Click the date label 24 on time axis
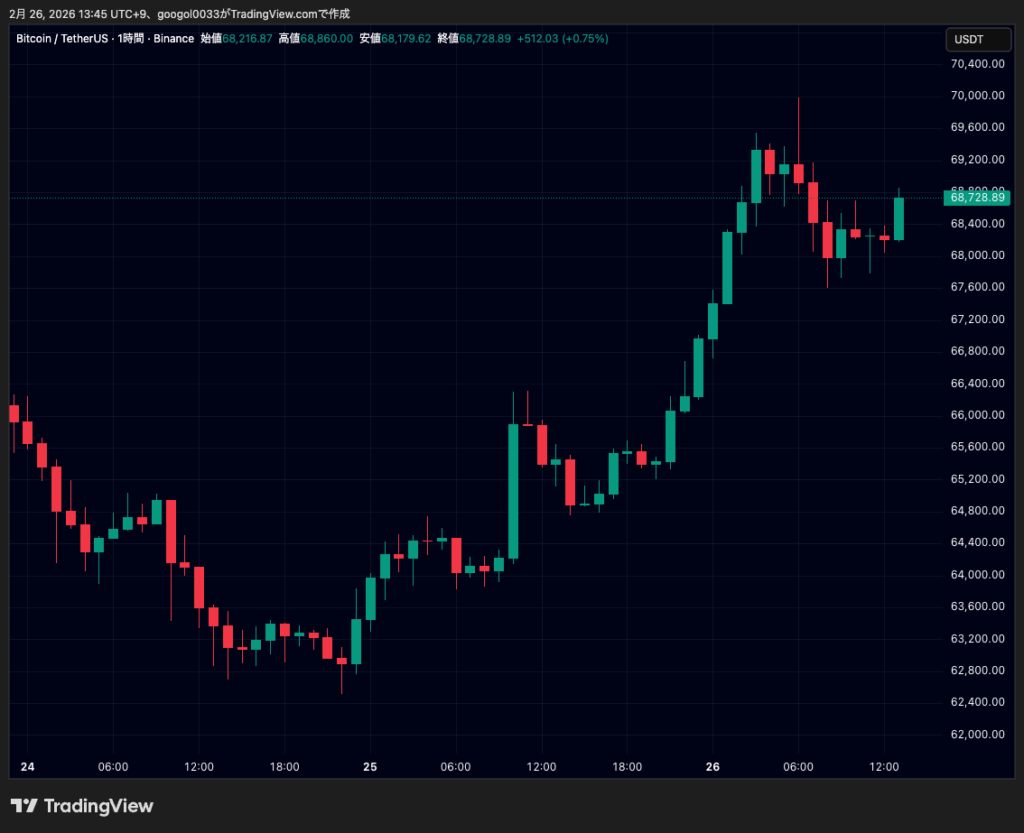Image resolution: width=1024 pixels, height=833 pixels. click(x=27, y=767)
